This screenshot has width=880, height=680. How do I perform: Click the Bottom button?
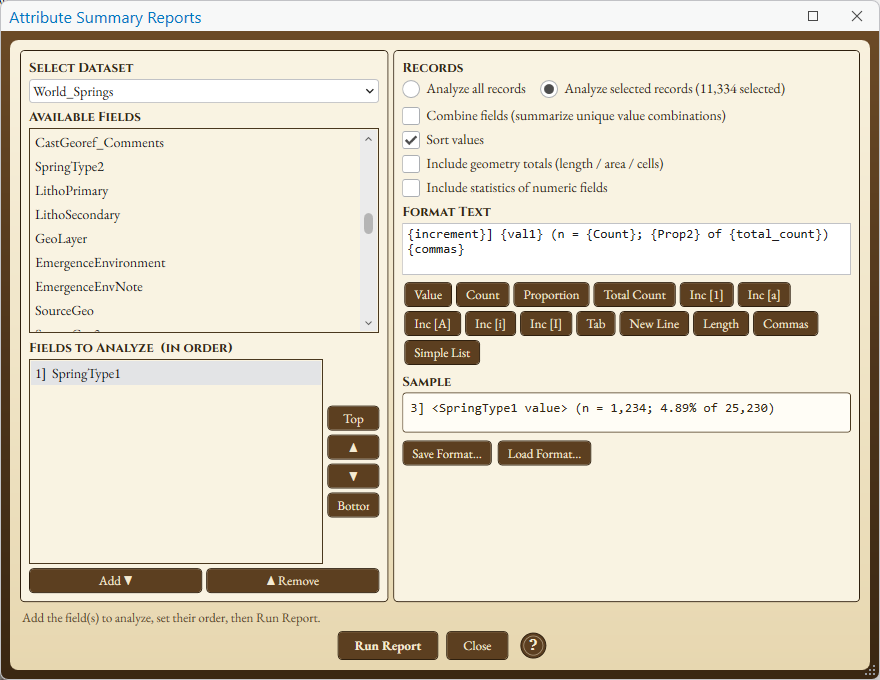pyautogui.click(x=353, y=506)
